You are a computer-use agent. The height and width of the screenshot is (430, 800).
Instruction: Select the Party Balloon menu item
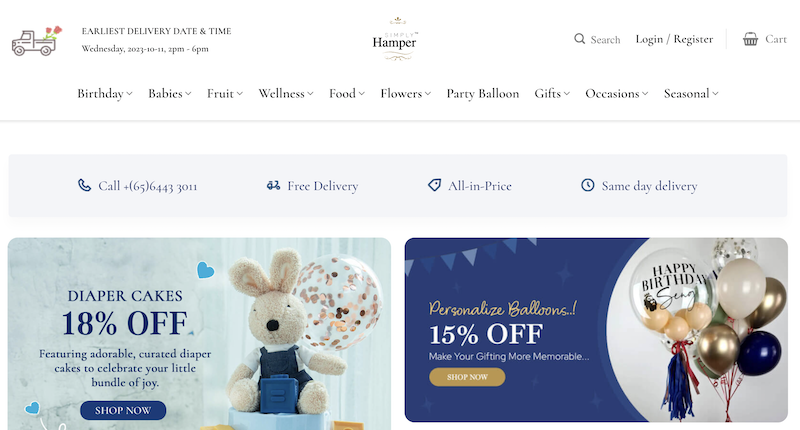(483, 94)
